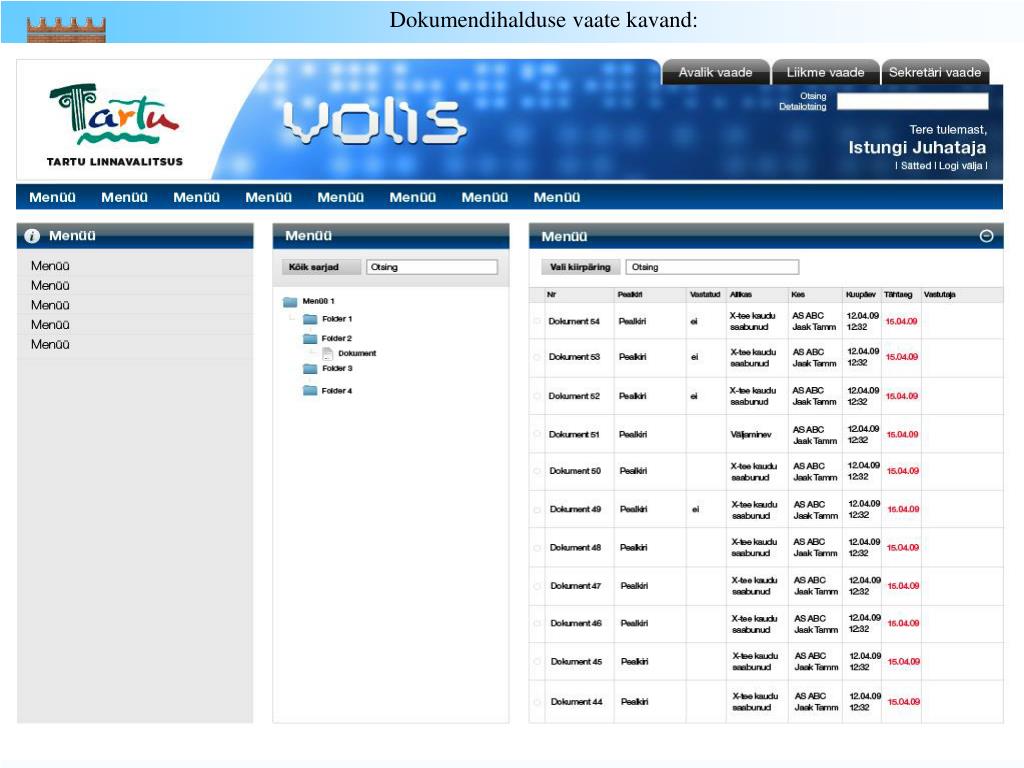Switch to the Liikme vaade tab
Viewport: 1024px width, 768px height.
825,72
